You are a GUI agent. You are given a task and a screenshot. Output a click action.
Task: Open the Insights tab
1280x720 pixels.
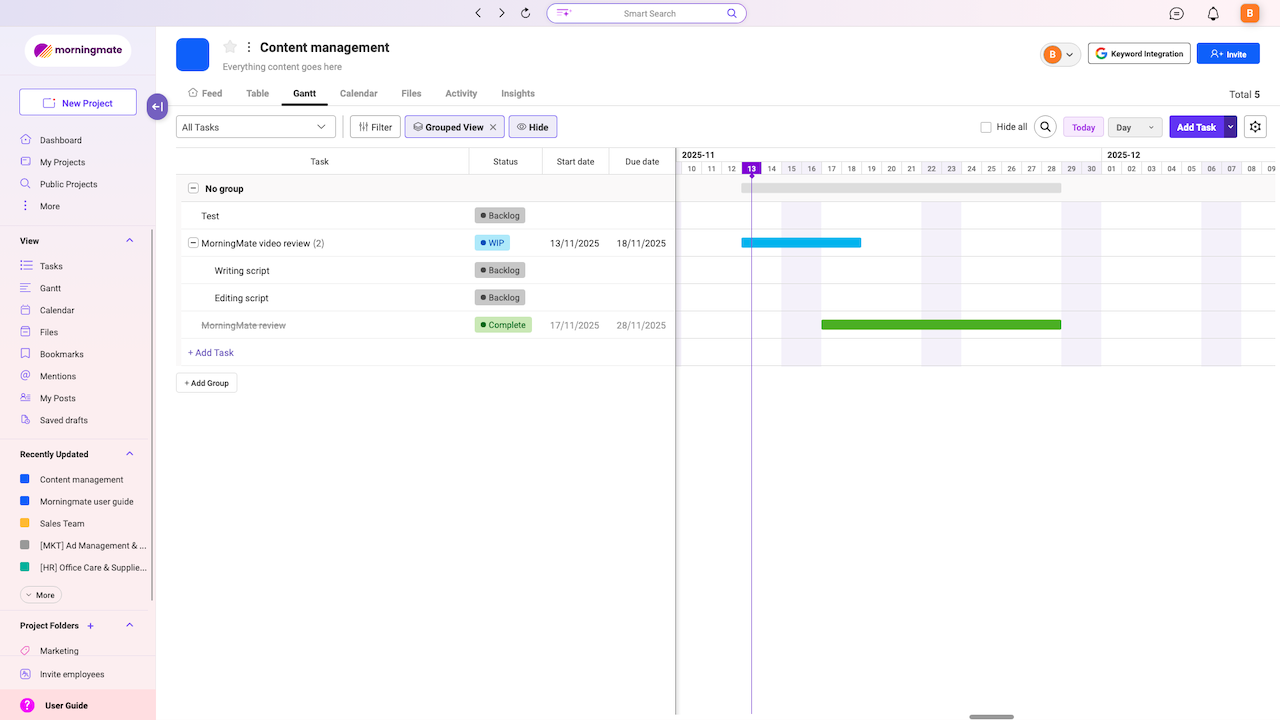tap(518, 93)
